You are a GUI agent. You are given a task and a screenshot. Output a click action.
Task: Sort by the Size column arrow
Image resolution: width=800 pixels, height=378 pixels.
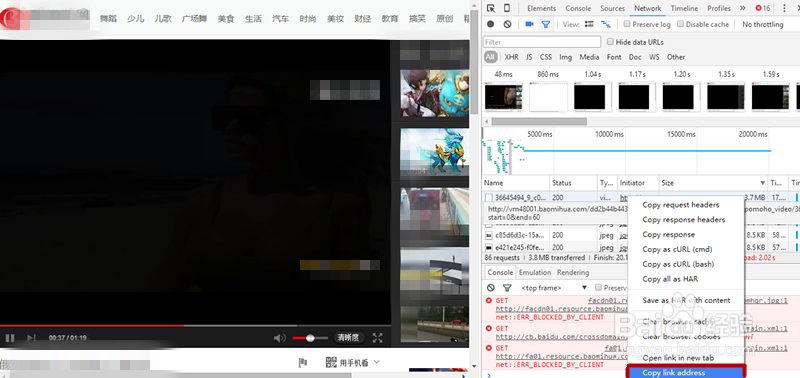point(763,183)
